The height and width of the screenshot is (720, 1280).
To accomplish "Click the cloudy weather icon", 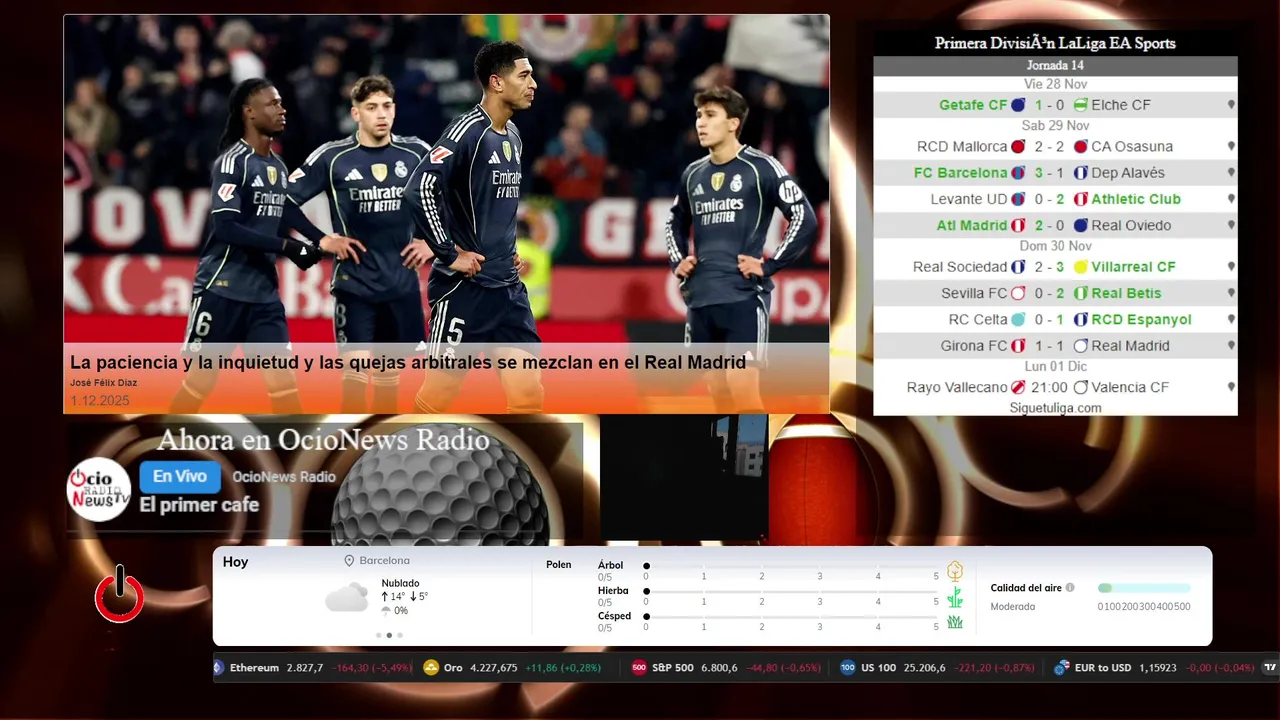I will (346, 598).
